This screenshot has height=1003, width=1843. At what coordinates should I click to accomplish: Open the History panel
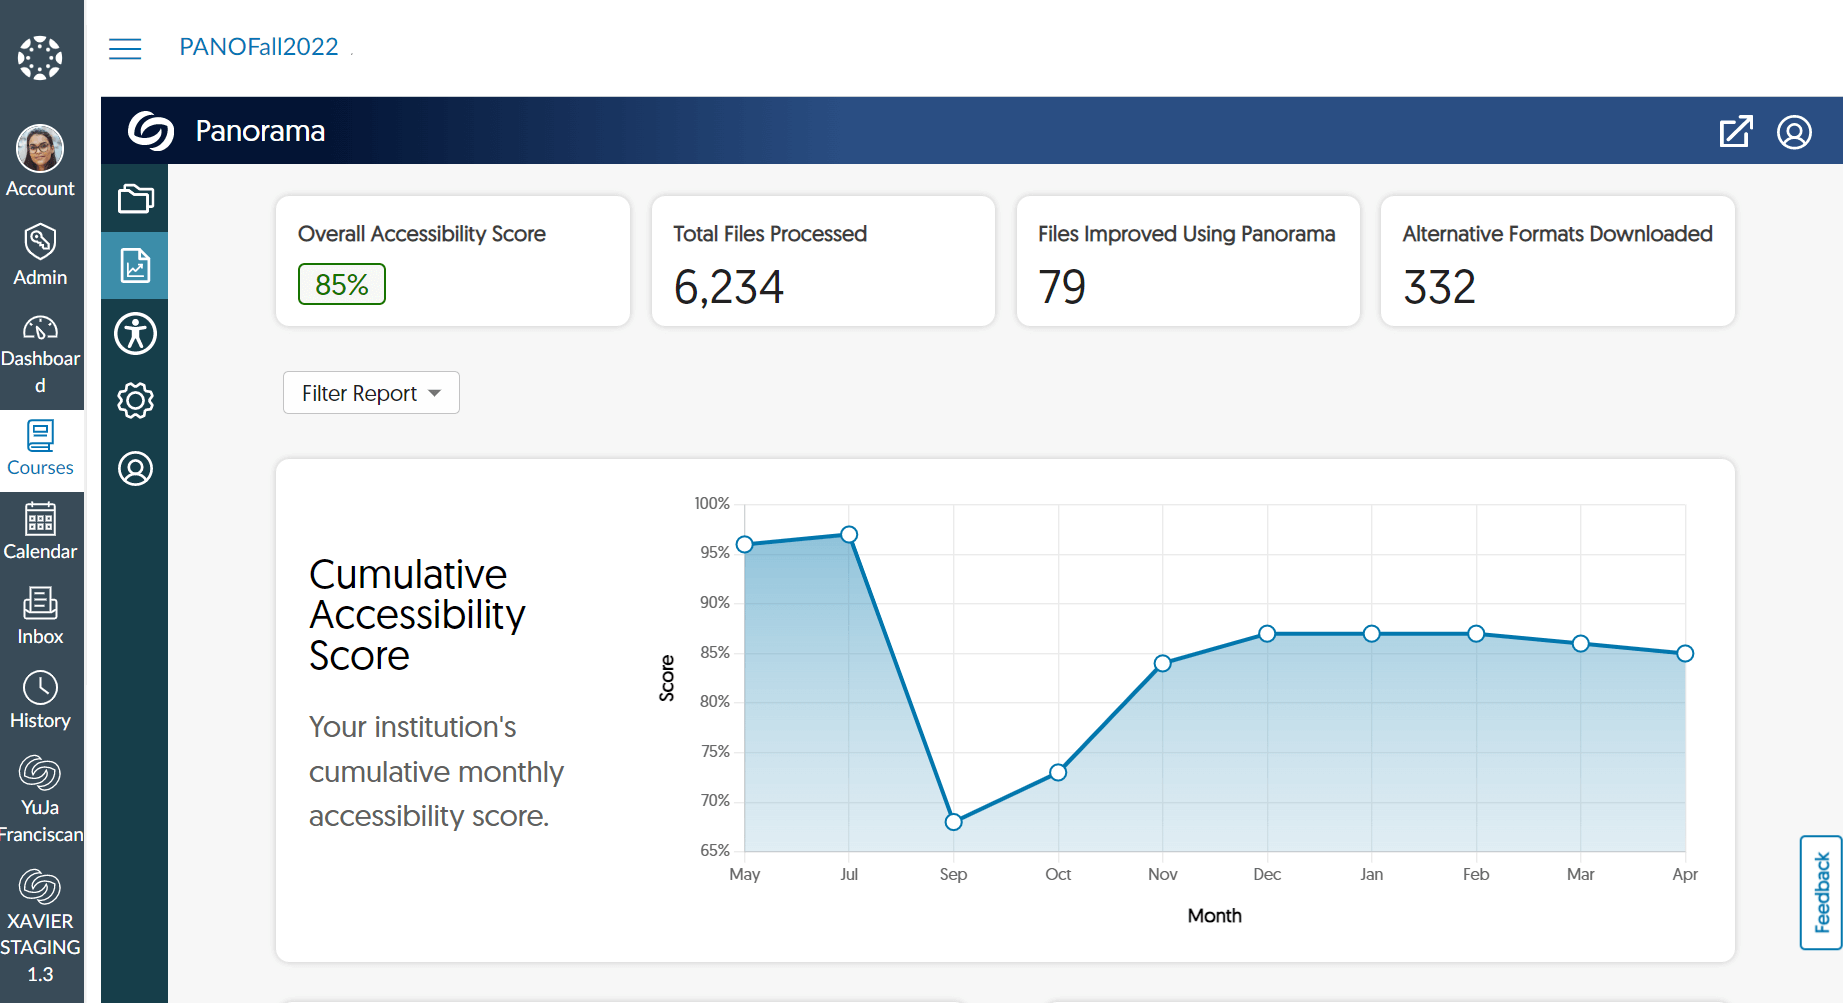click(x=40, y=700)
